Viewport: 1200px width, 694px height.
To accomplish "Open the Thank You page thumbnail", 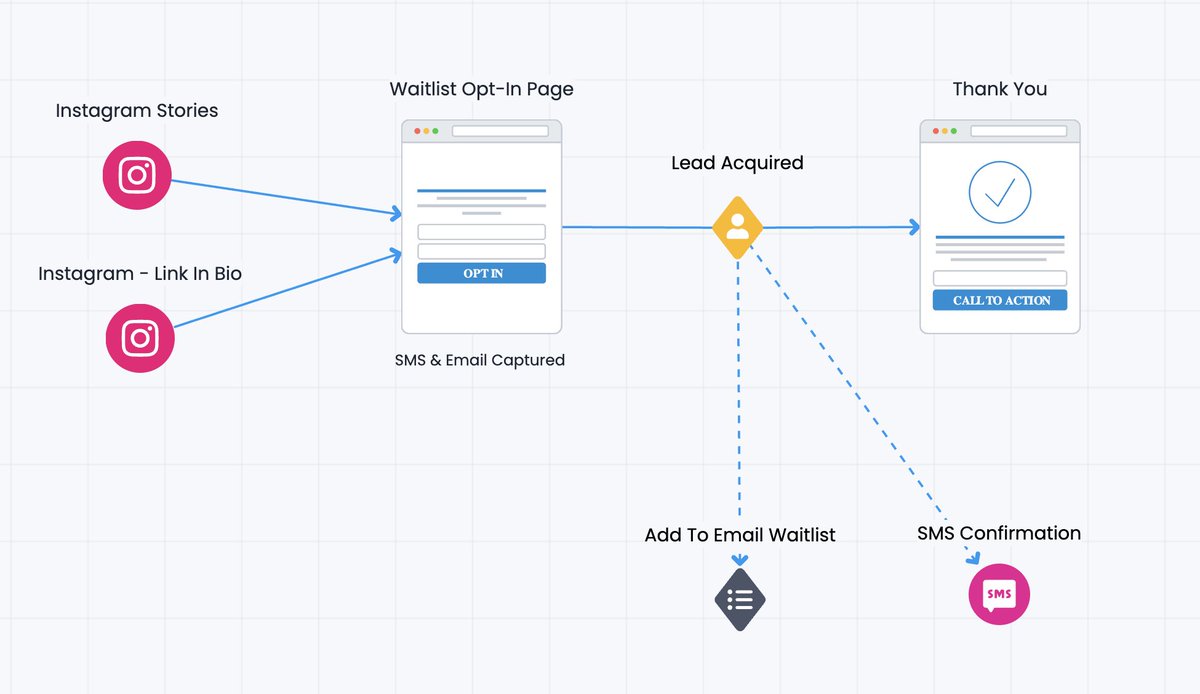I will [x=1000, y=227].
